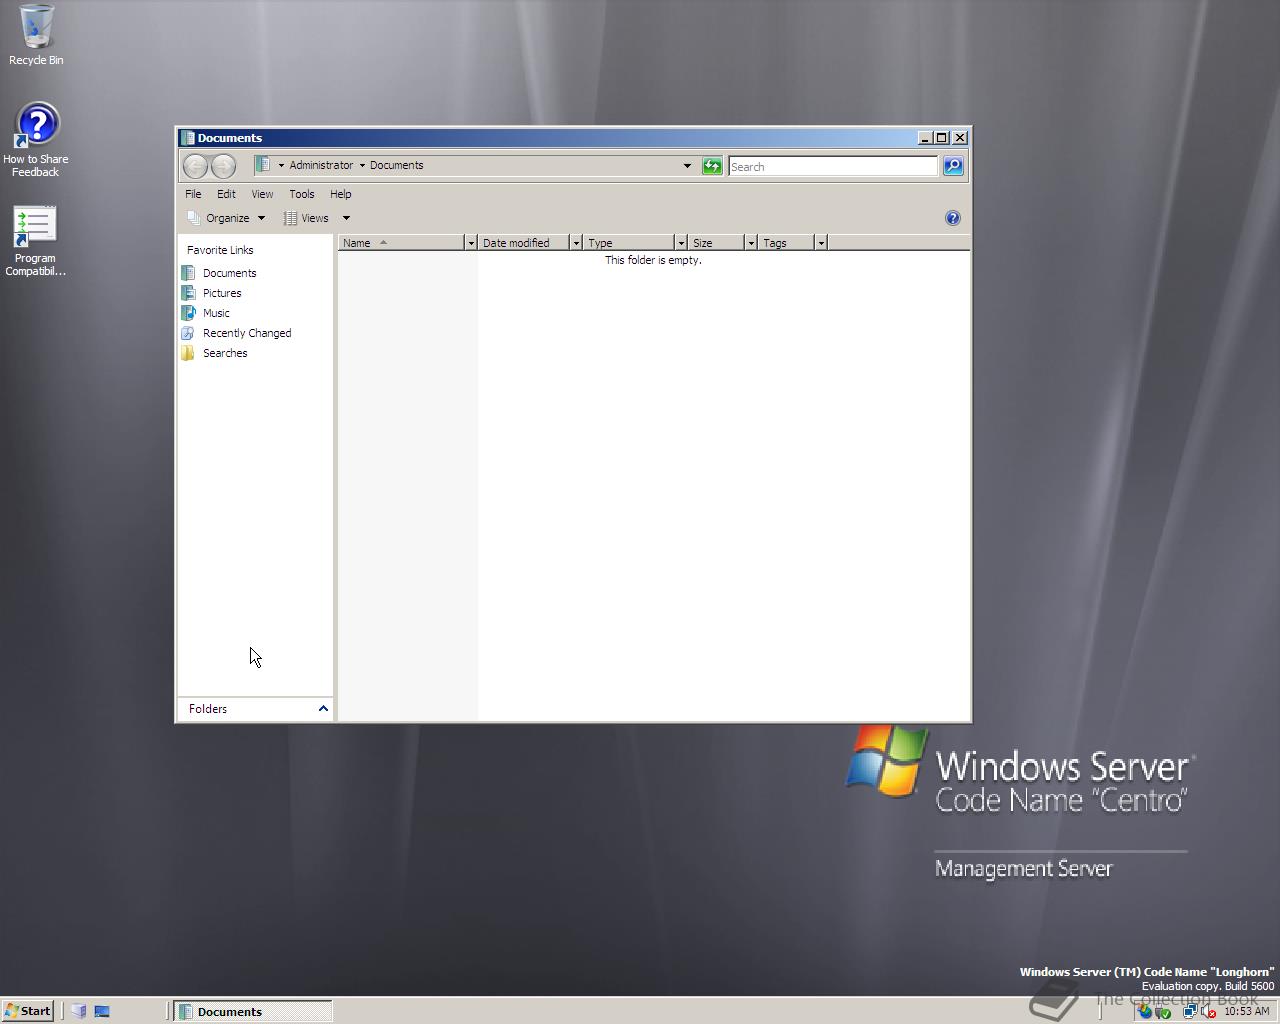Open the File menu
Viewport: 1280px width, 1024px height.
click(x=193, y=194)
